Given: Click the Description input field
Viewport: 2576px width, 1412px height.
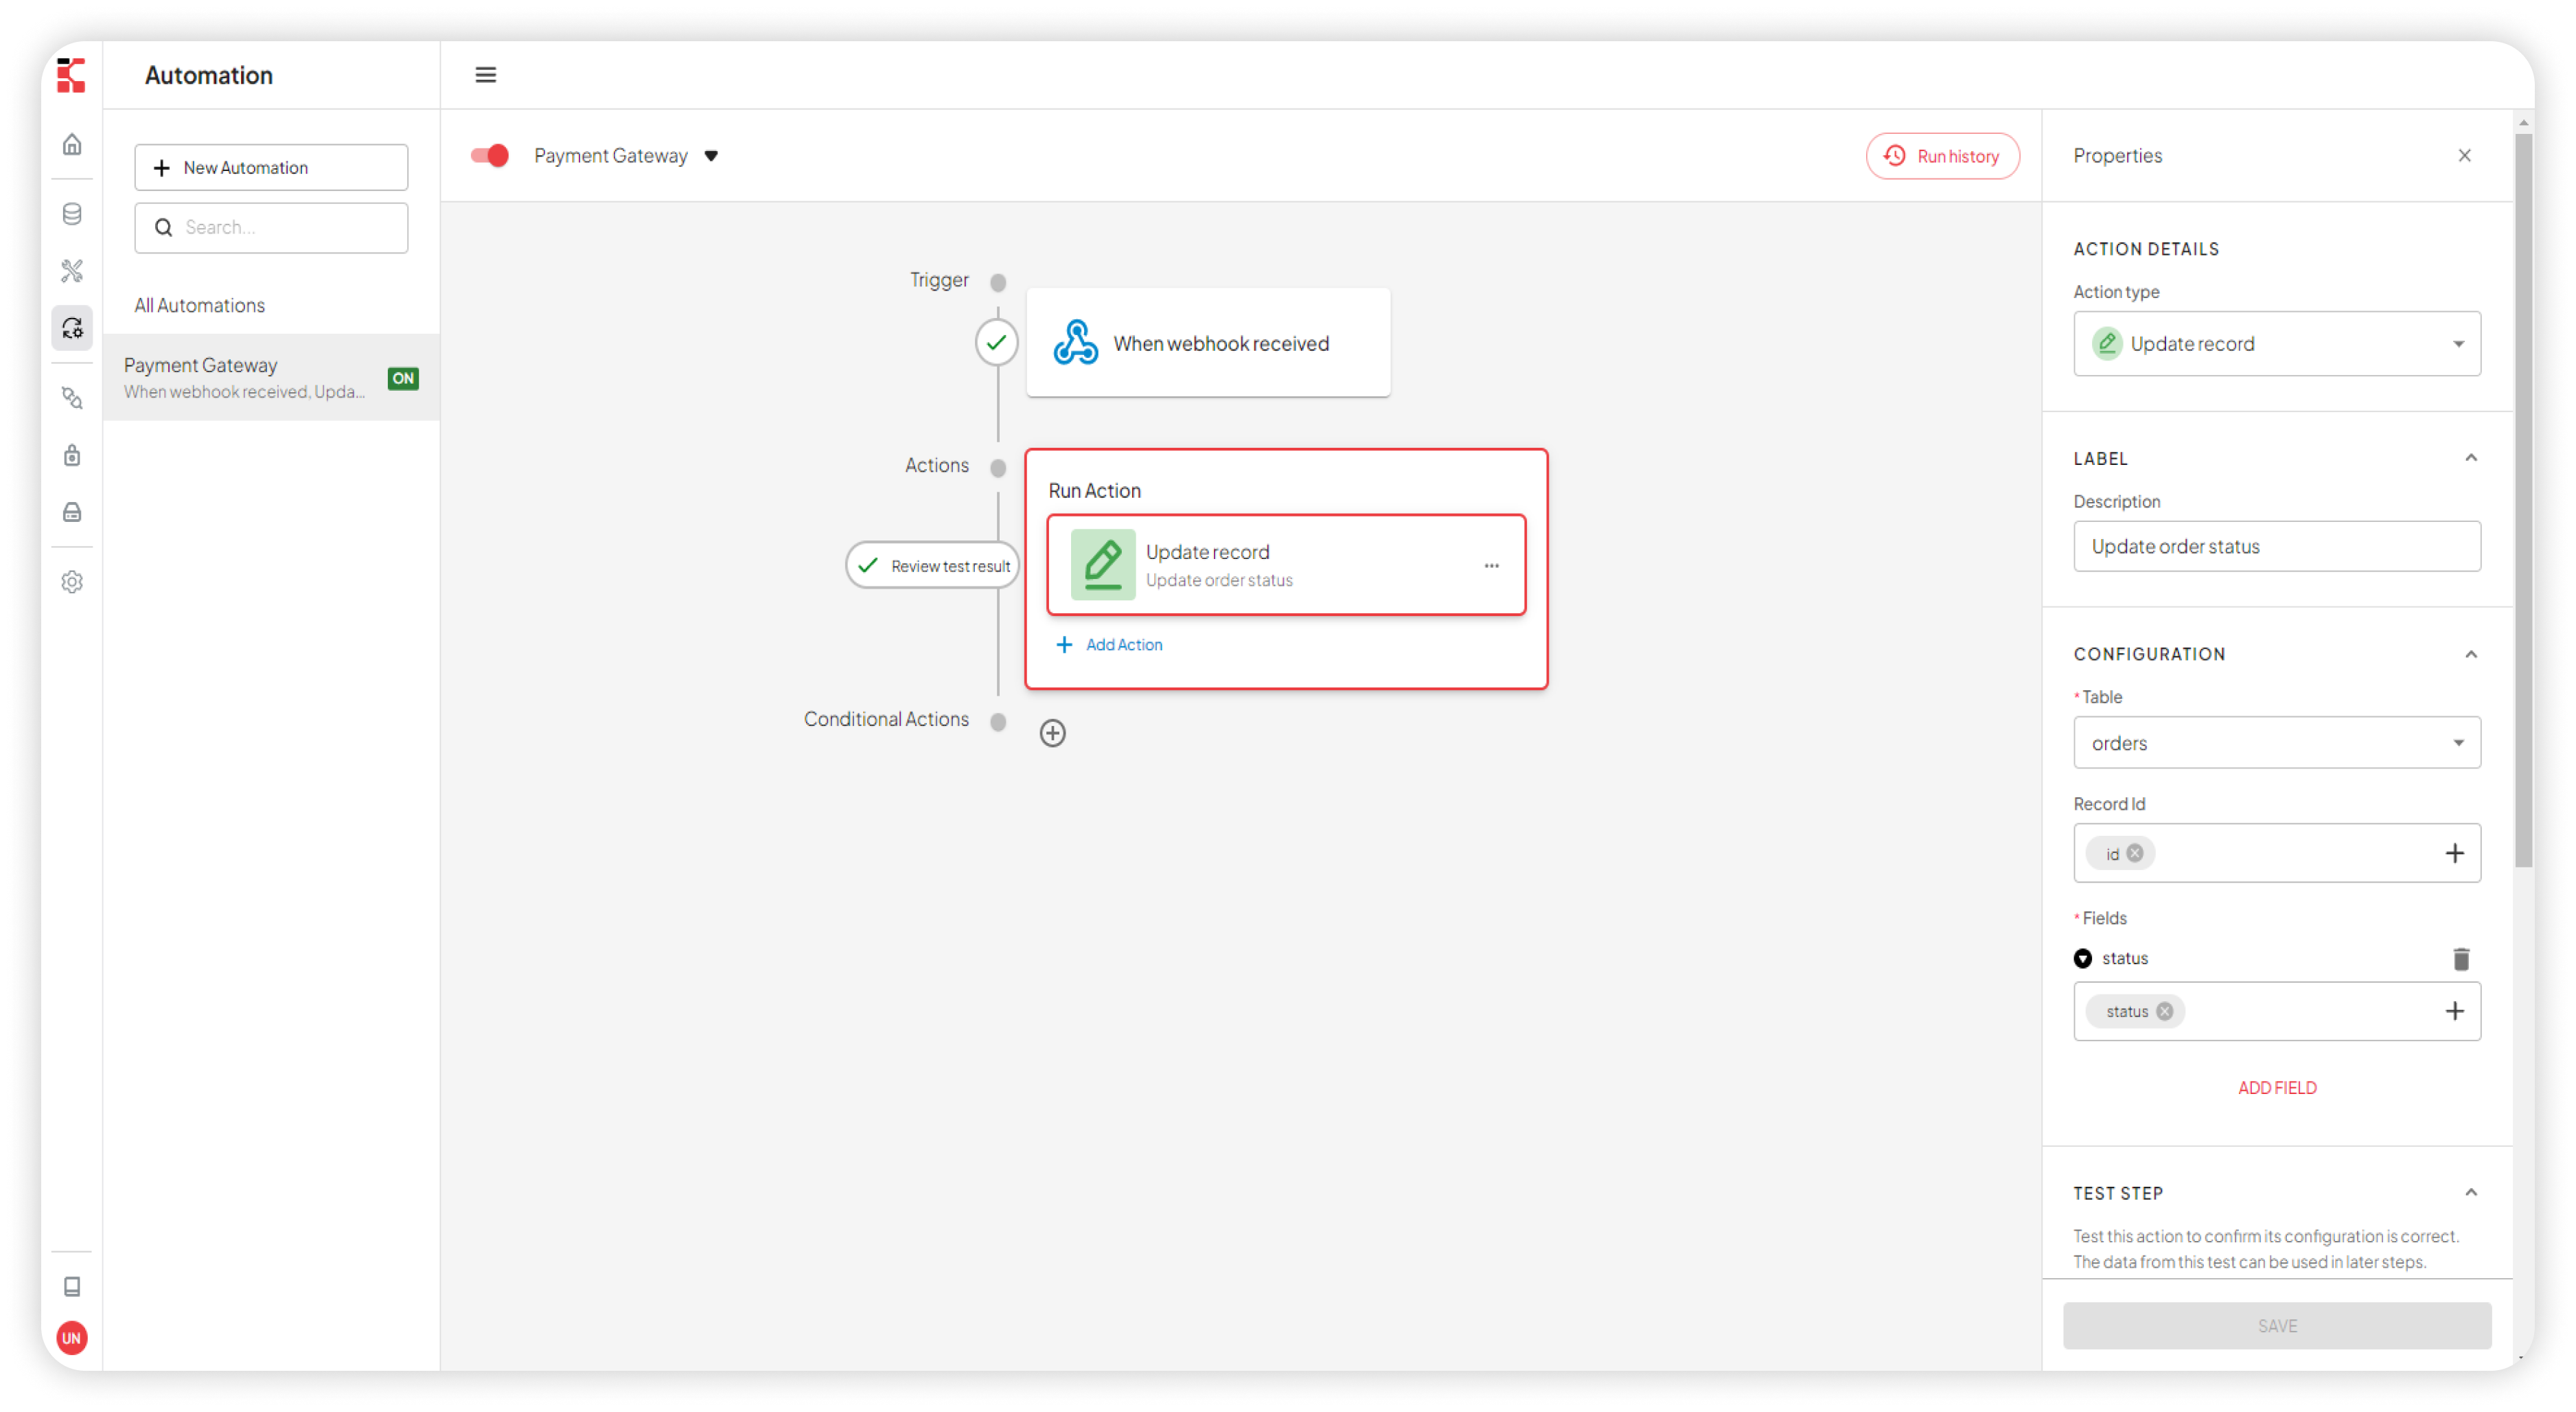Looking at the screenshot, I should coord(2276,547).
